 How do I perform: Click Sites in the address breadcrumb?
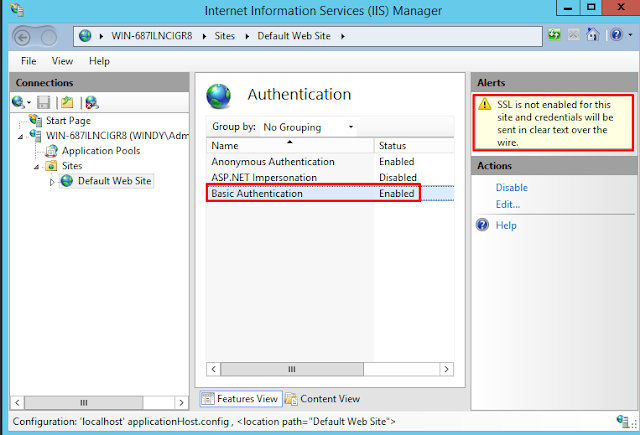click(224, 36)
